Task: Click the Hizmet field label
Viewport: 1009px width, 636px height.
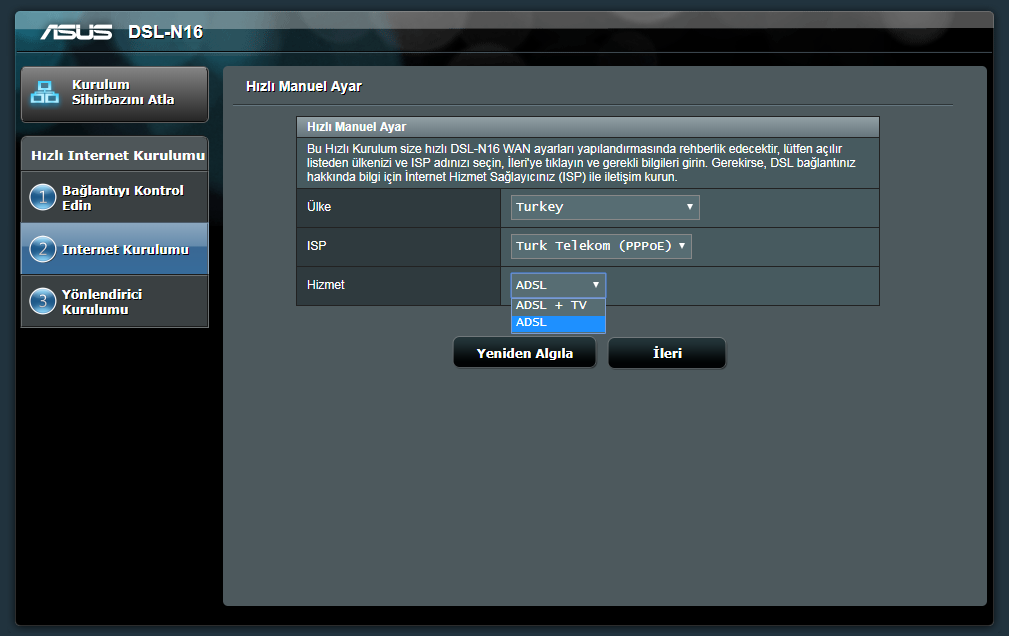Action: (x=325, y=285)
